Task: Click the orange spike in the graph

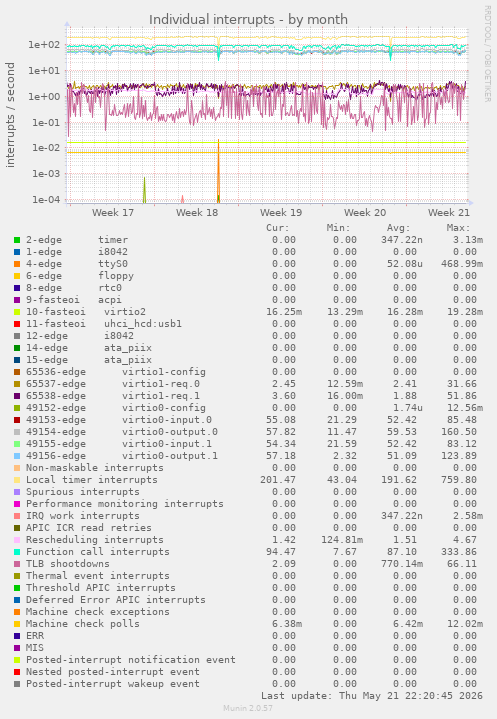Action: pos(218,172)
